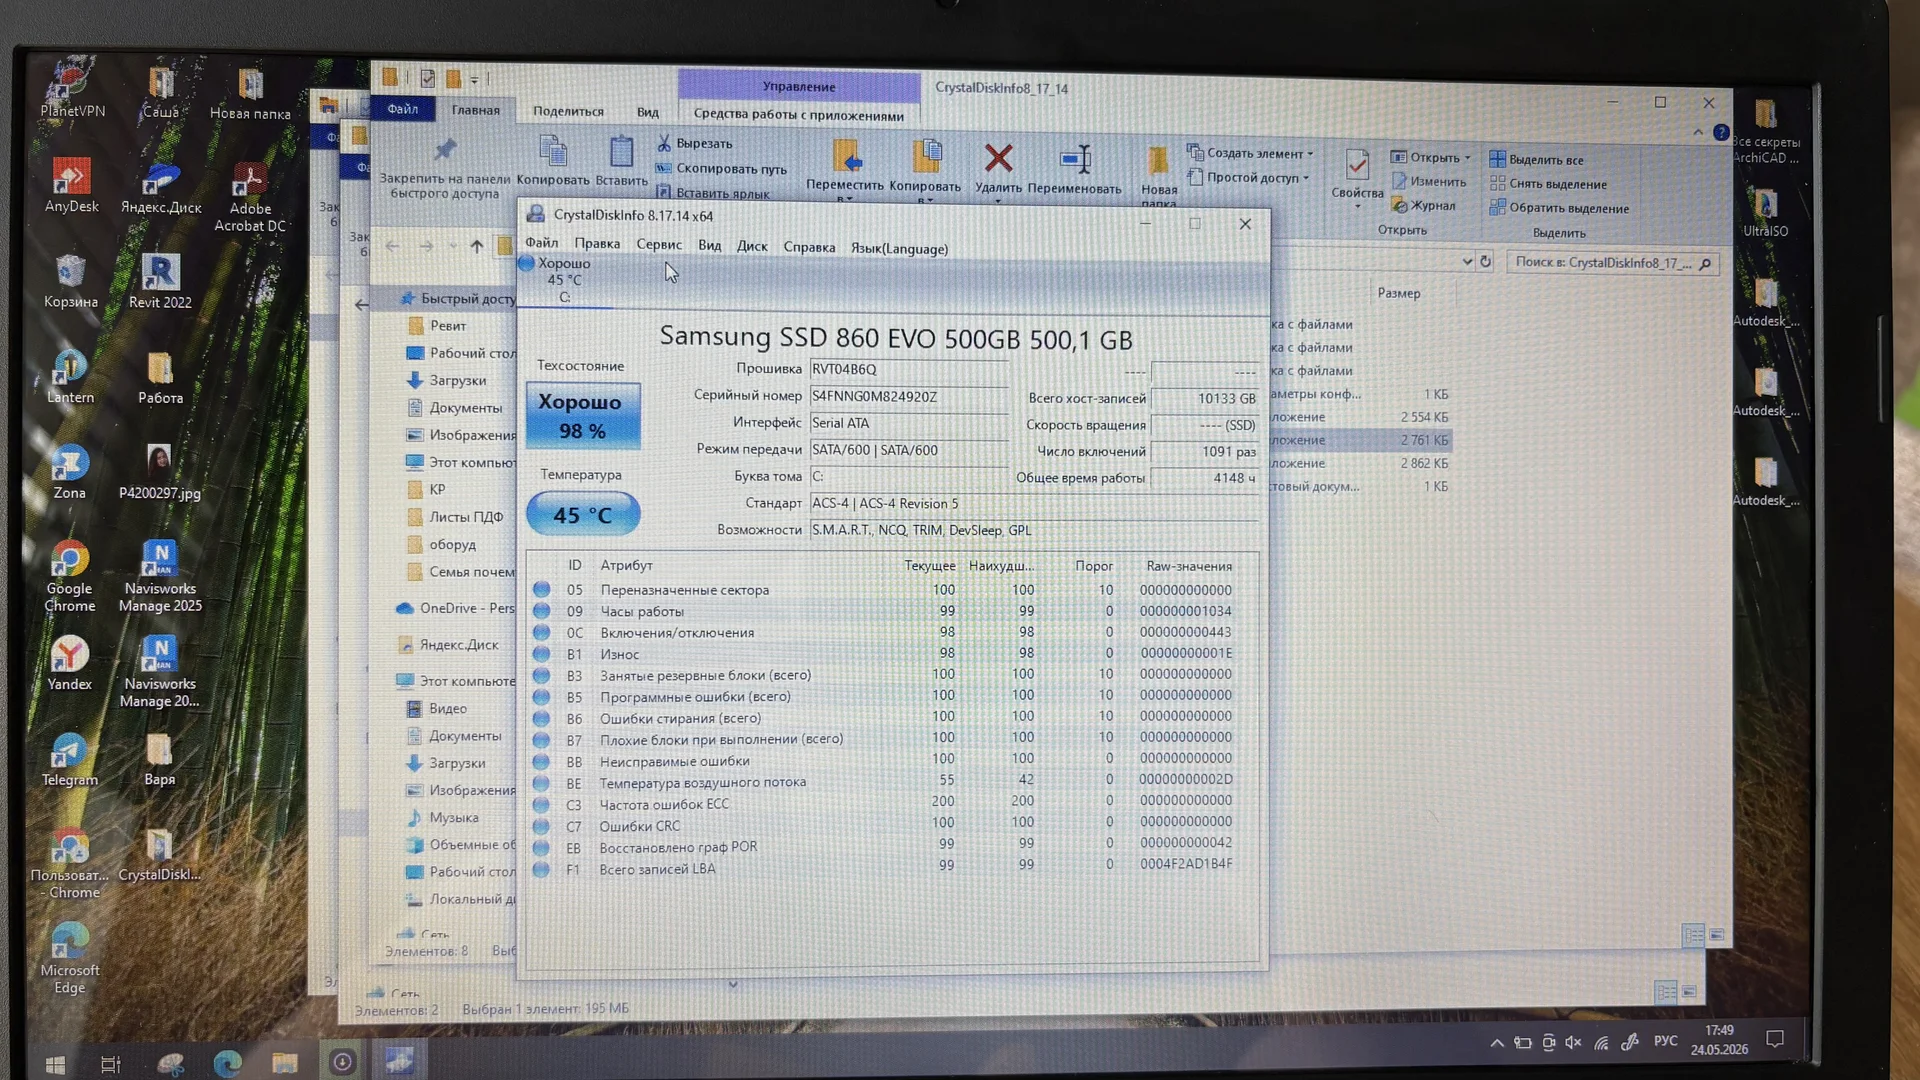This screenshot has width=1920, height=1080.
Task: Click the Хорошо 98 % health status button
Action: [583, 416]
